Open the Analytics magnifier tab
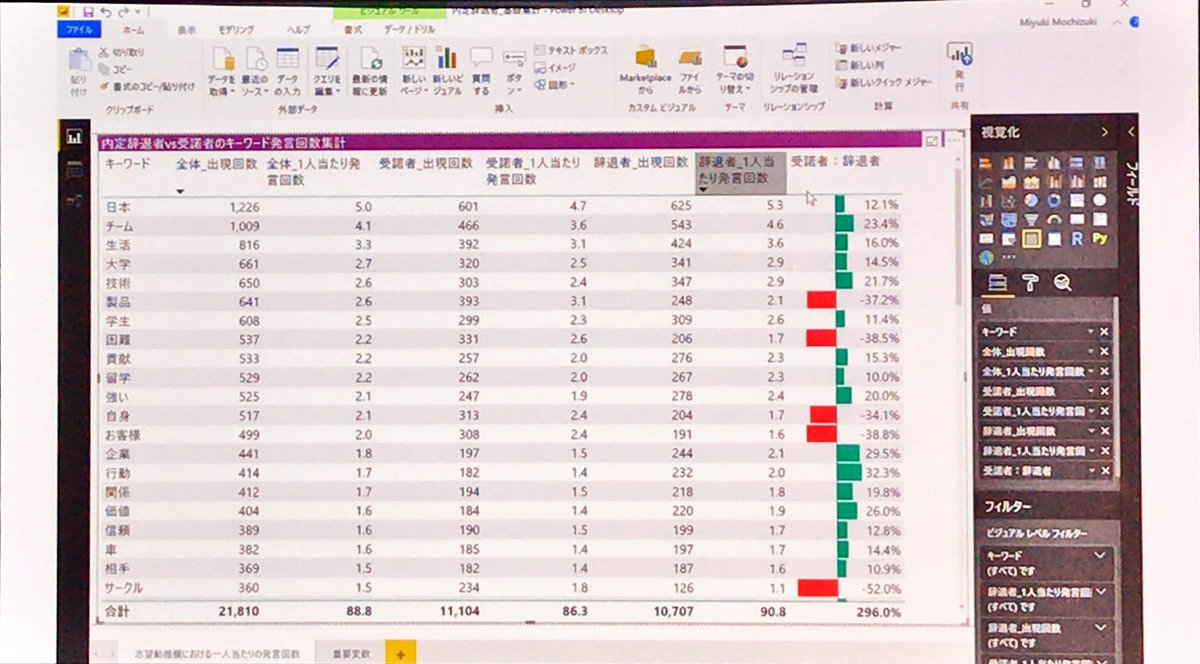Screen dimensions: 1200x664 click(1062, 283)
